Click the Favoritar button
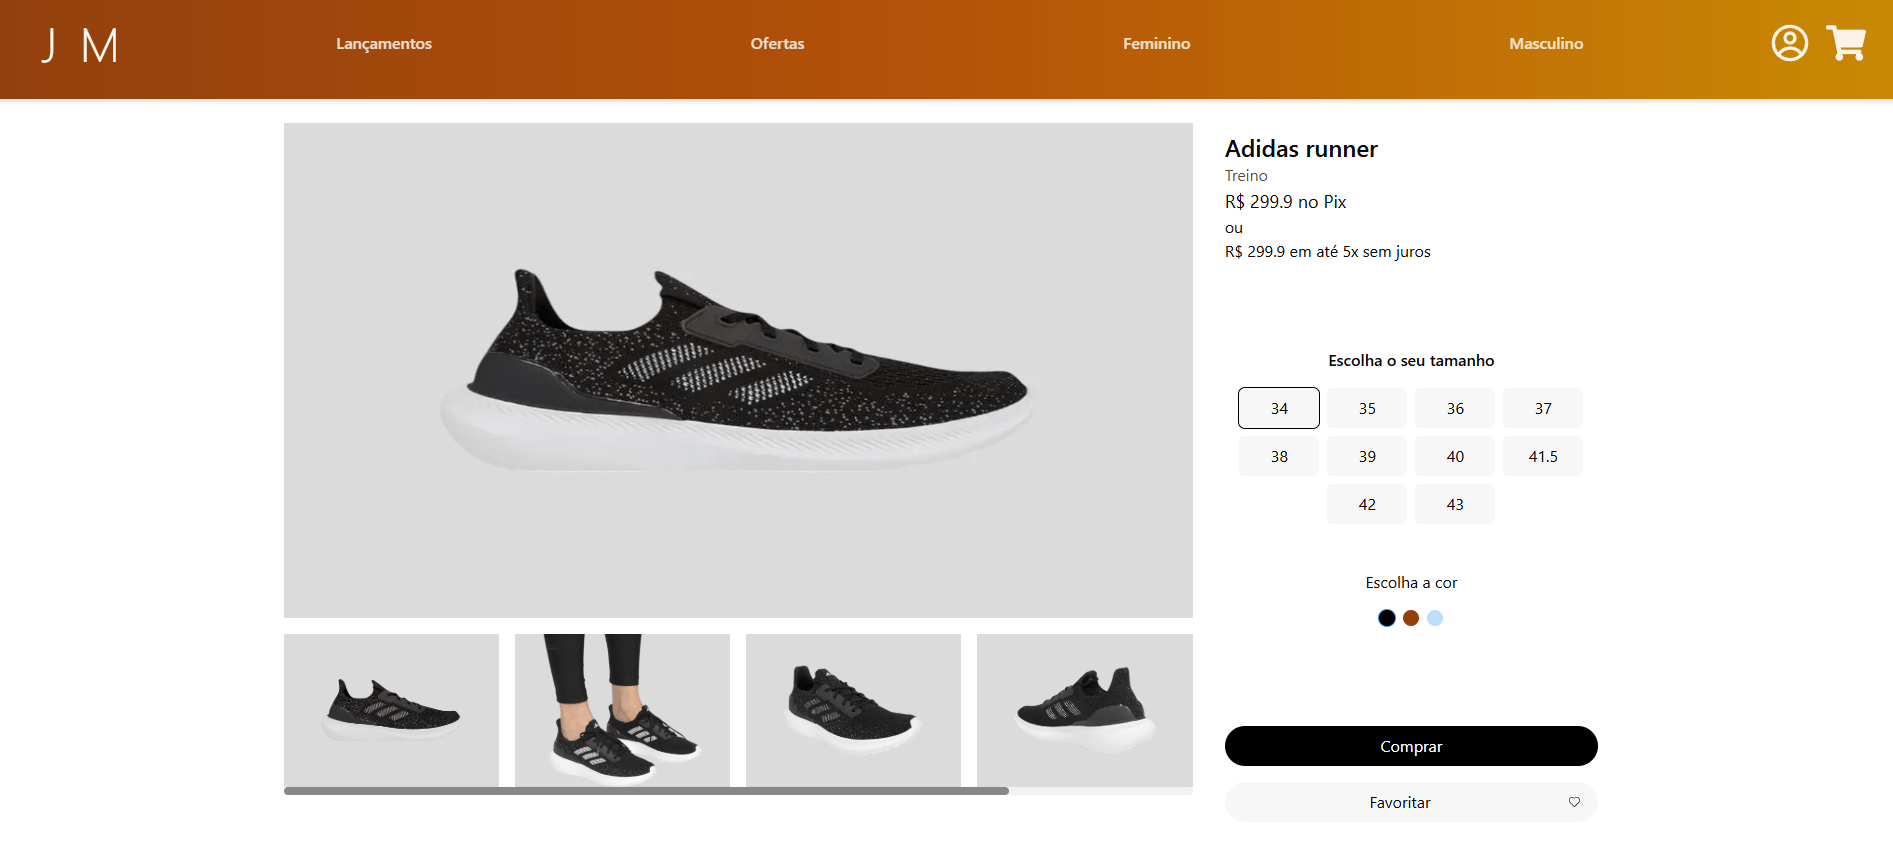 point(1400,802)
